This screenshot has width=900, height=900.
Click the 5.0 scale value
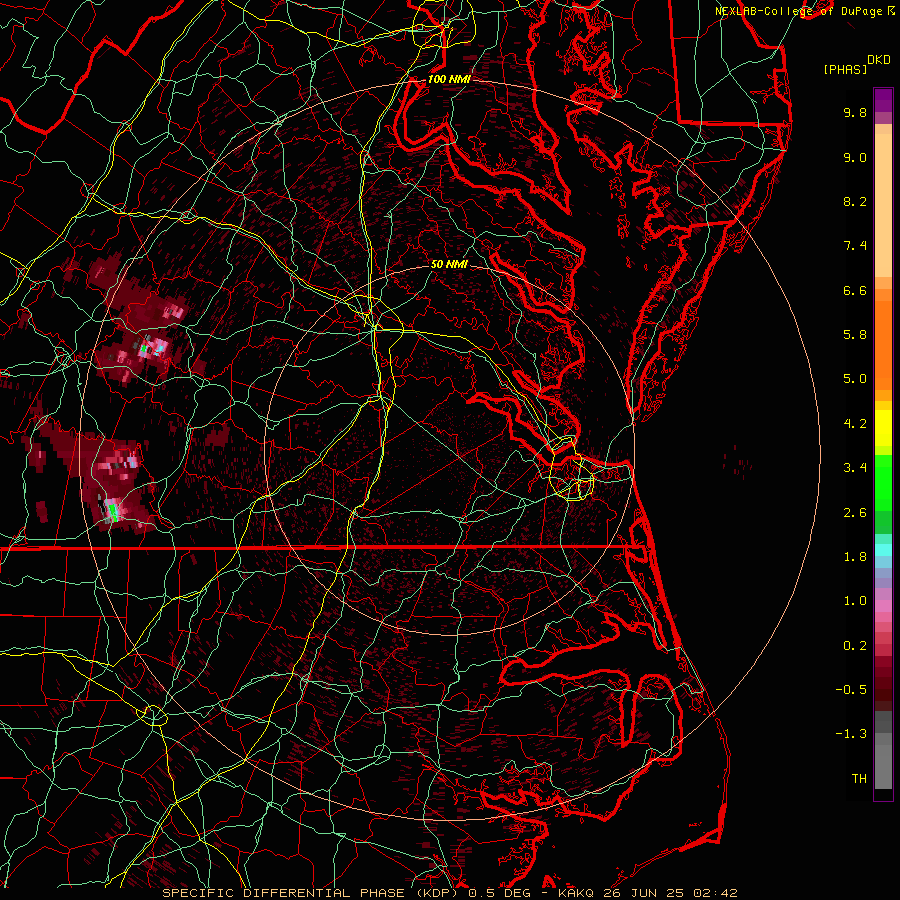855,379
